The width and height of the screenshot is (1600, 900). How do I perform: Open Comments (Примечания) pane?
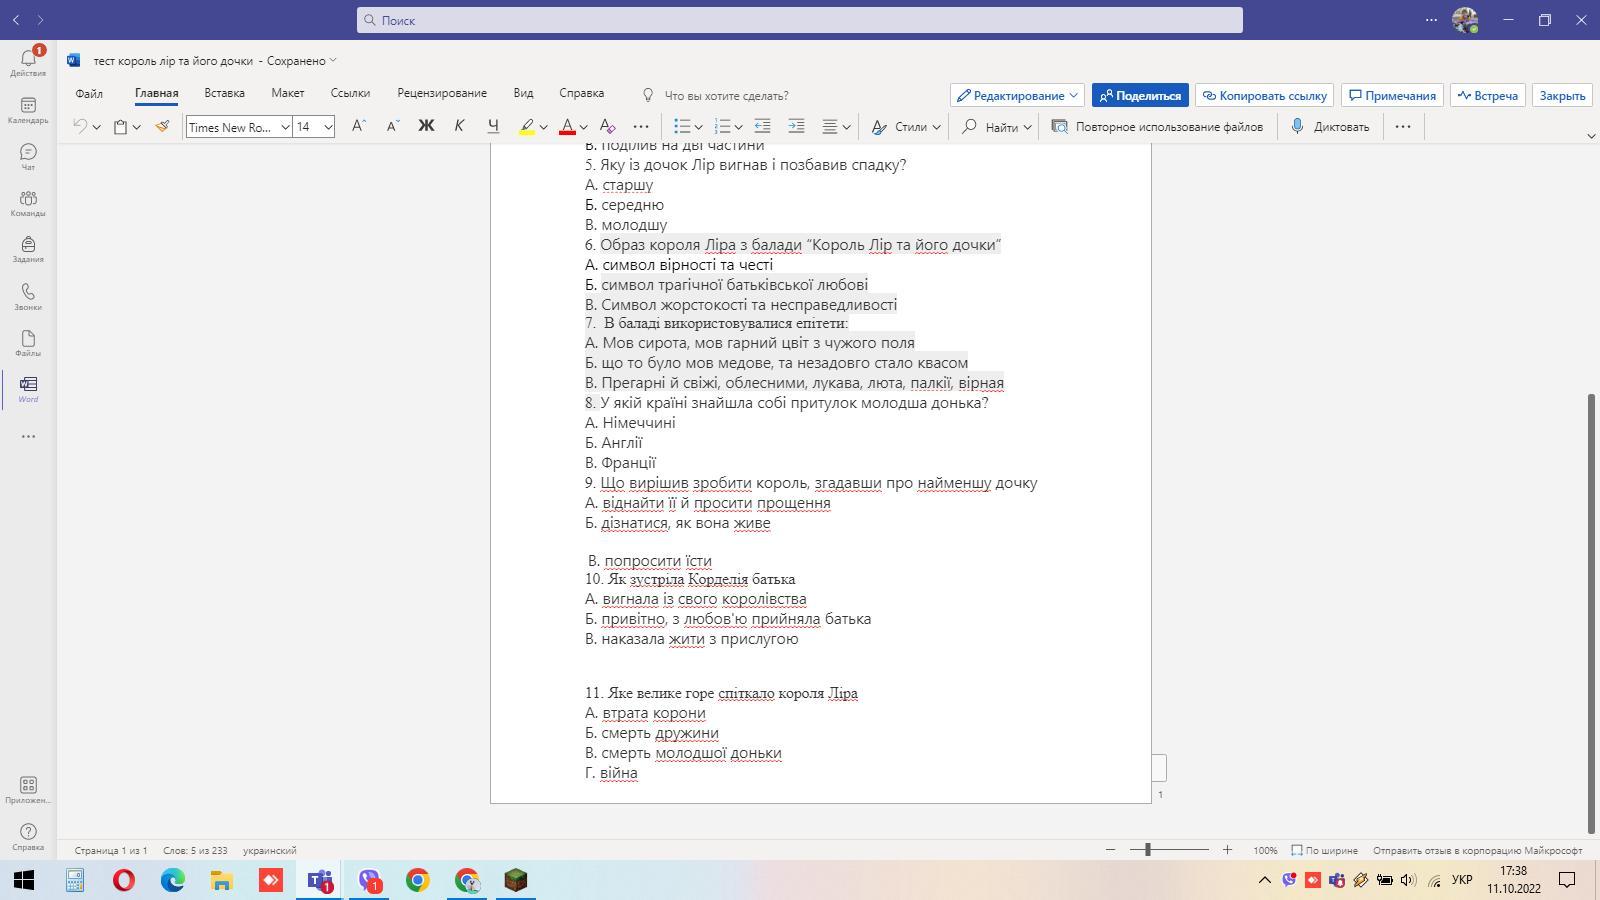pyautogui.click(x=1392, y=95)
